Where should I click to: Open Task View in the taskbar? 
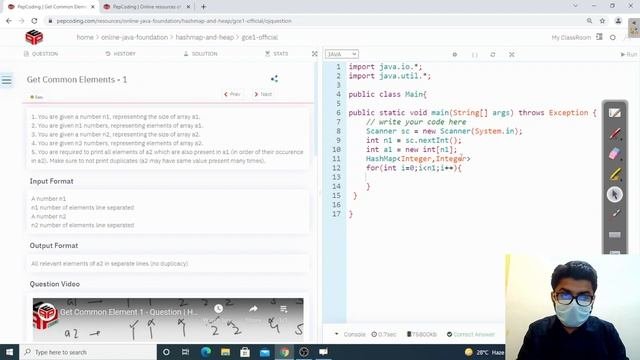[x=185, y=352]
